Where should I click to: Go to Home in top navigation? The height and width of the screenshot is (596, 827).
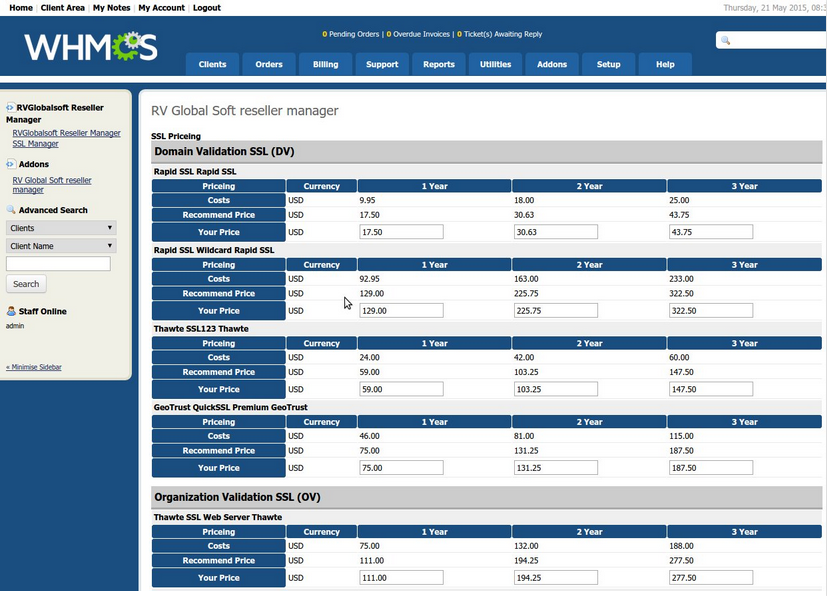tap(21, 7)
